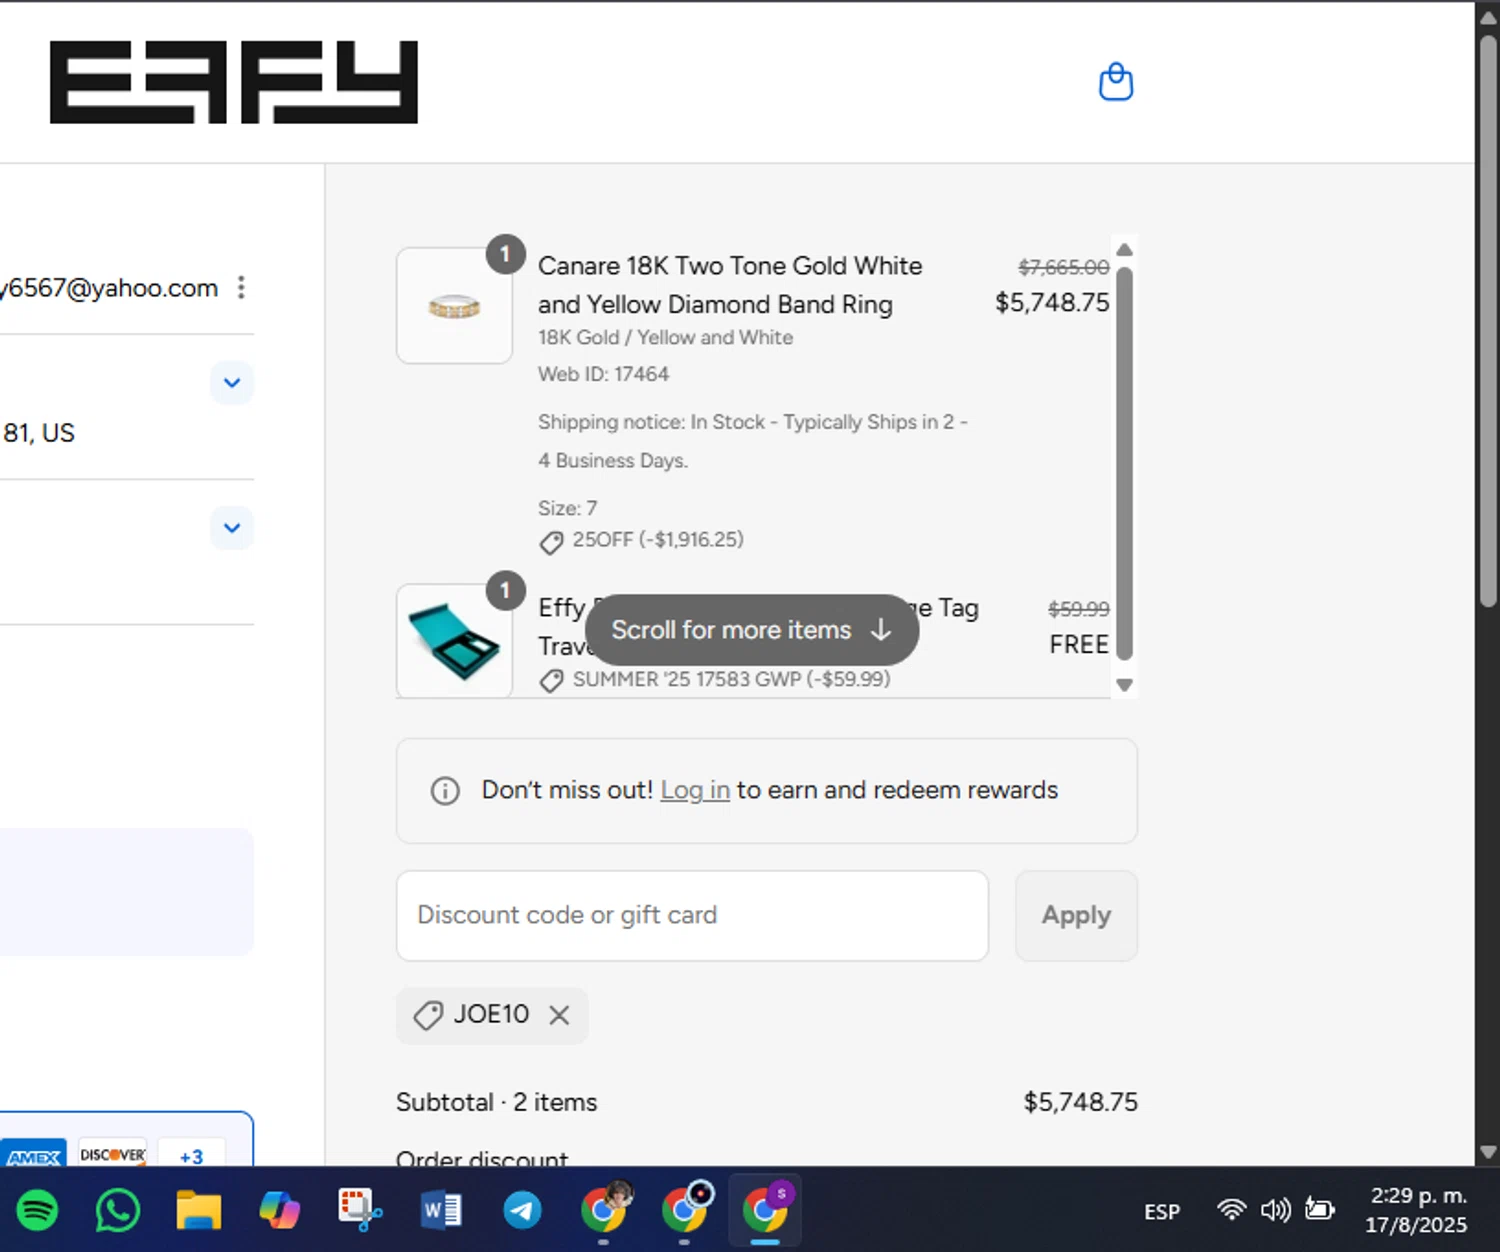Click the Size: 7 text

567,508
